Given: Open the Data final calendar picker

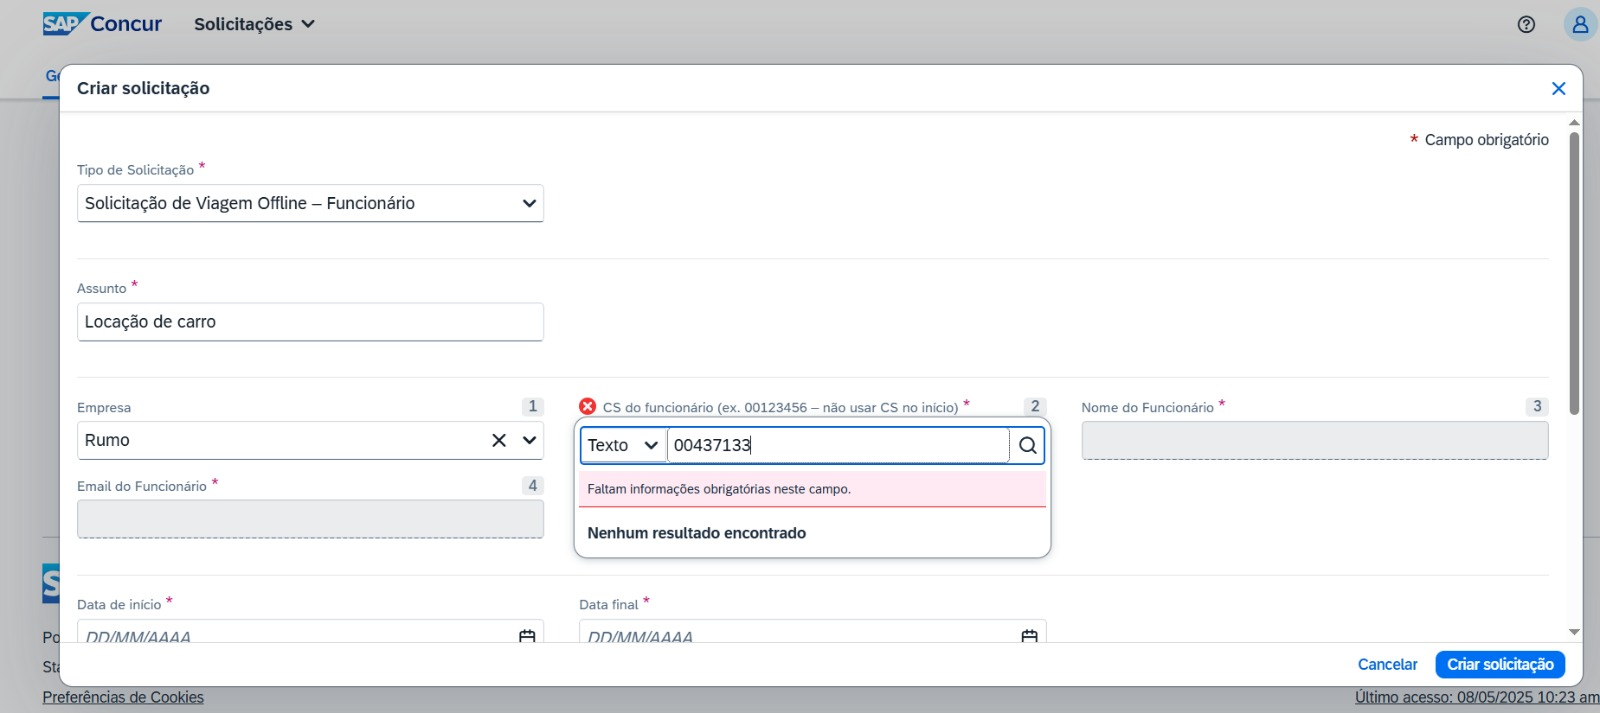Looking at the screenshot, I should 1029,636.
